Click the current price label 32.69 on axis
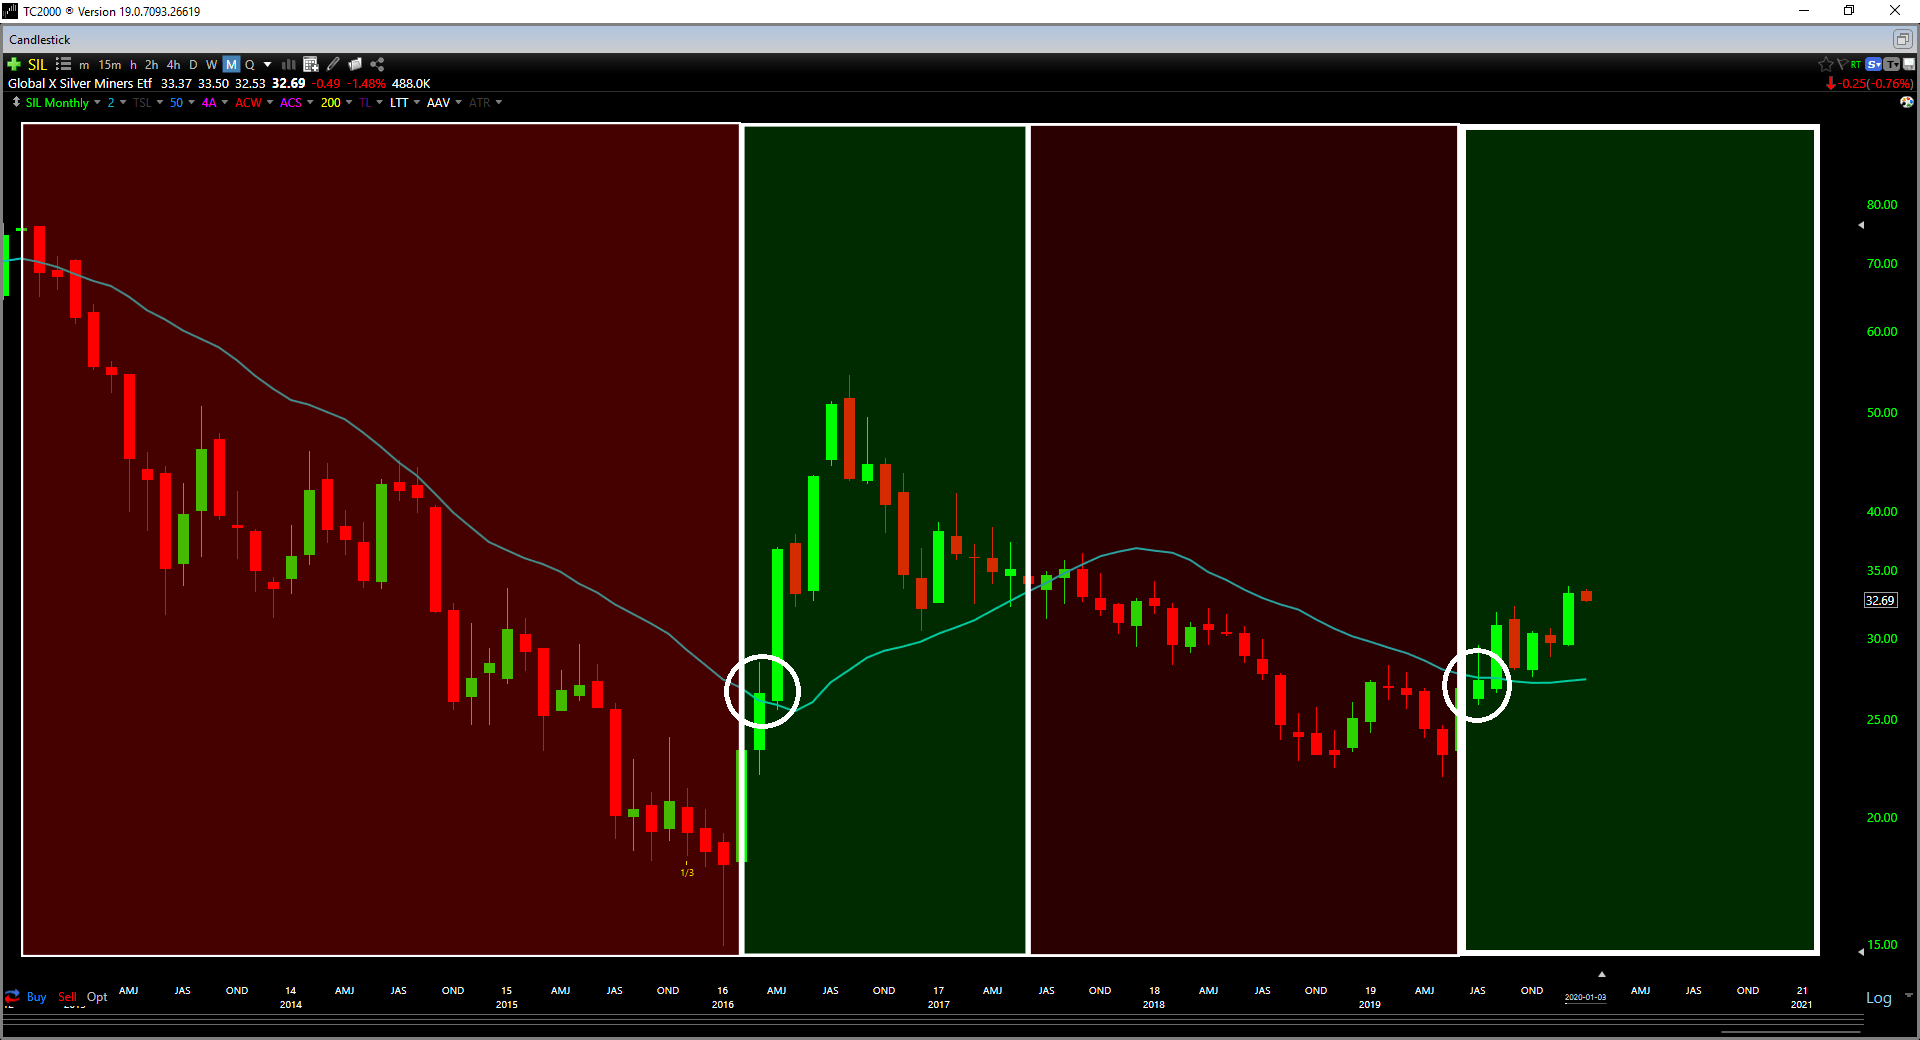Image resolution: width=1920 pixels, height=1040 pixels. [1880, 600]
